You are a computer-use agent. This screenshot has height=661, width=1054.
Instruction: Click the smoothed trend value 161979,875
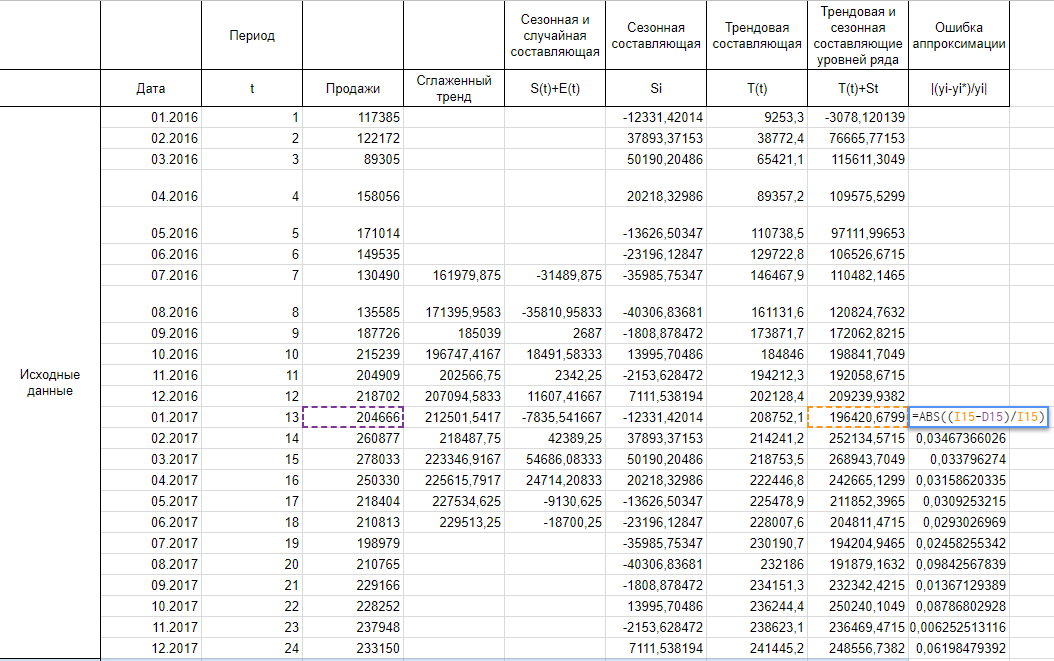pos(453,275)
